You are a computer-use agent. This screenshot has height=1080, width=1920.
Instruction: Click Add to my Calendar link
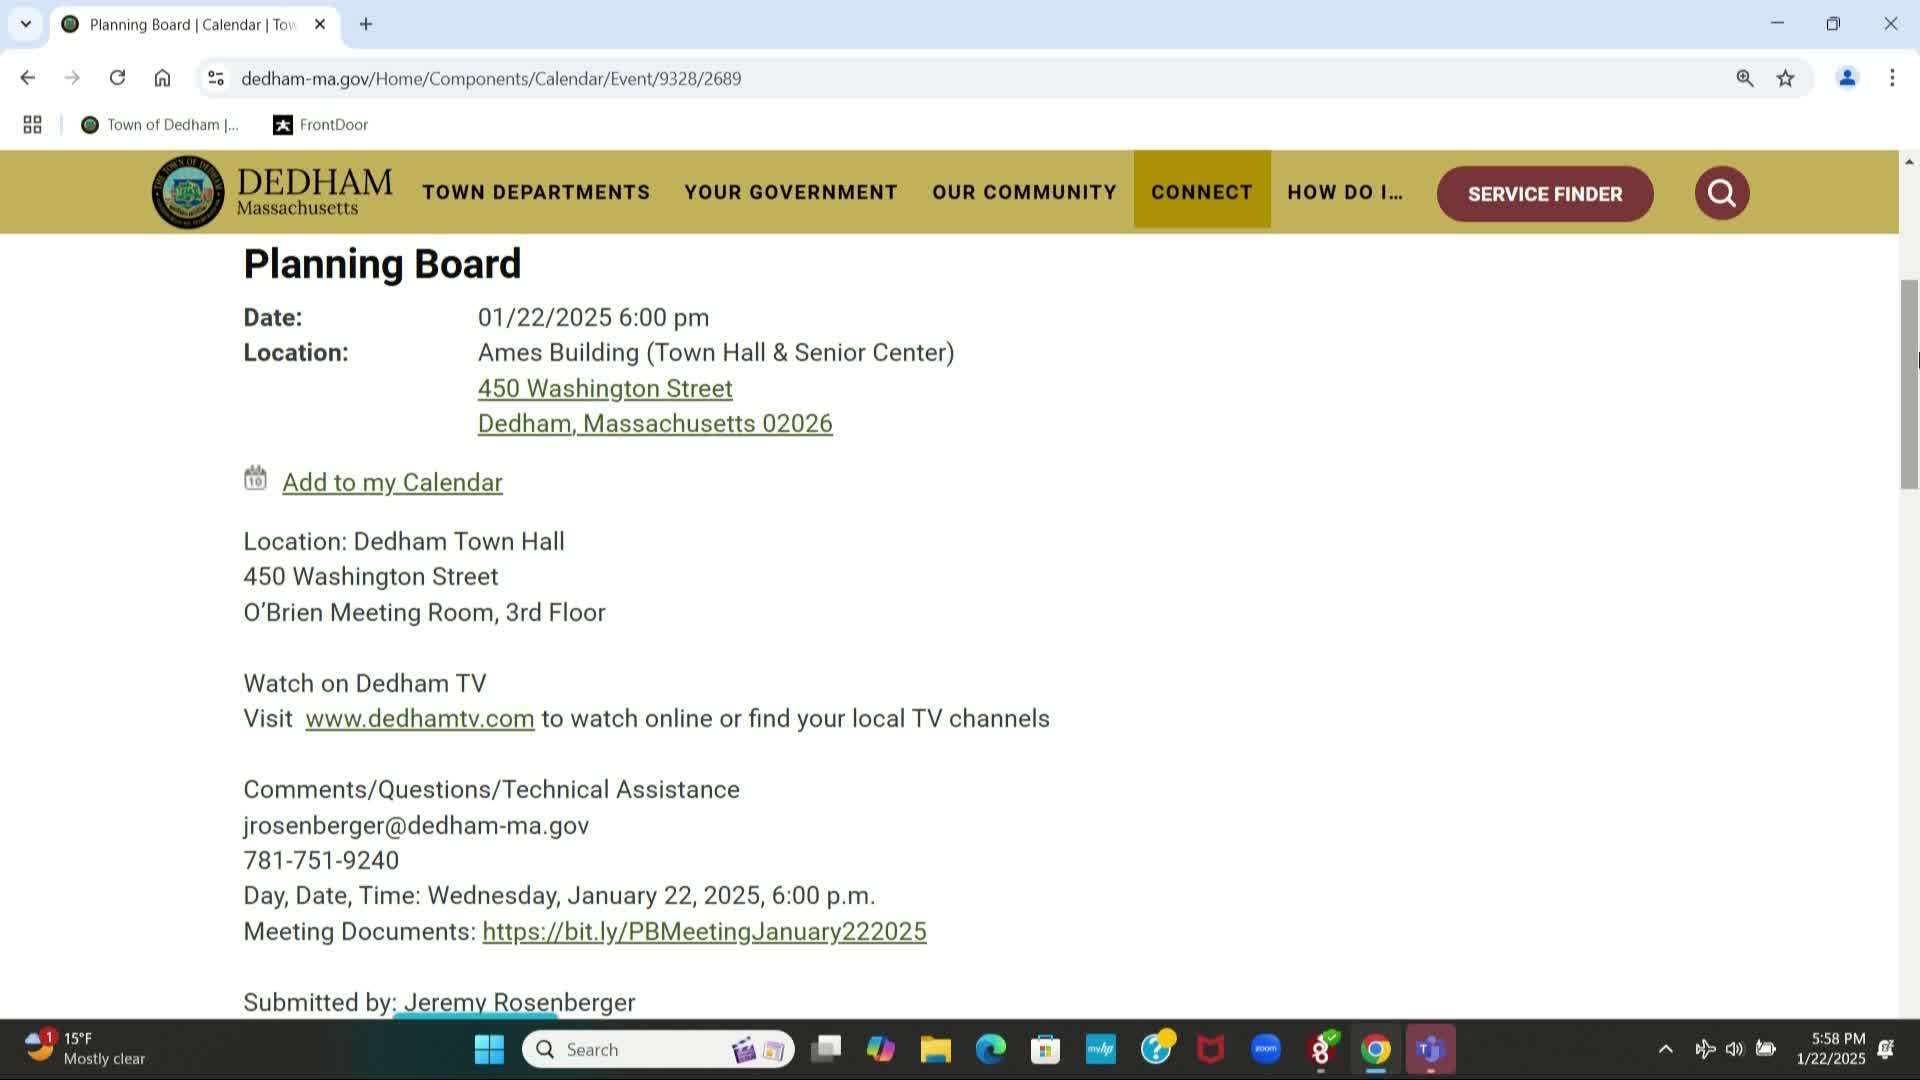tap(392, 482)
